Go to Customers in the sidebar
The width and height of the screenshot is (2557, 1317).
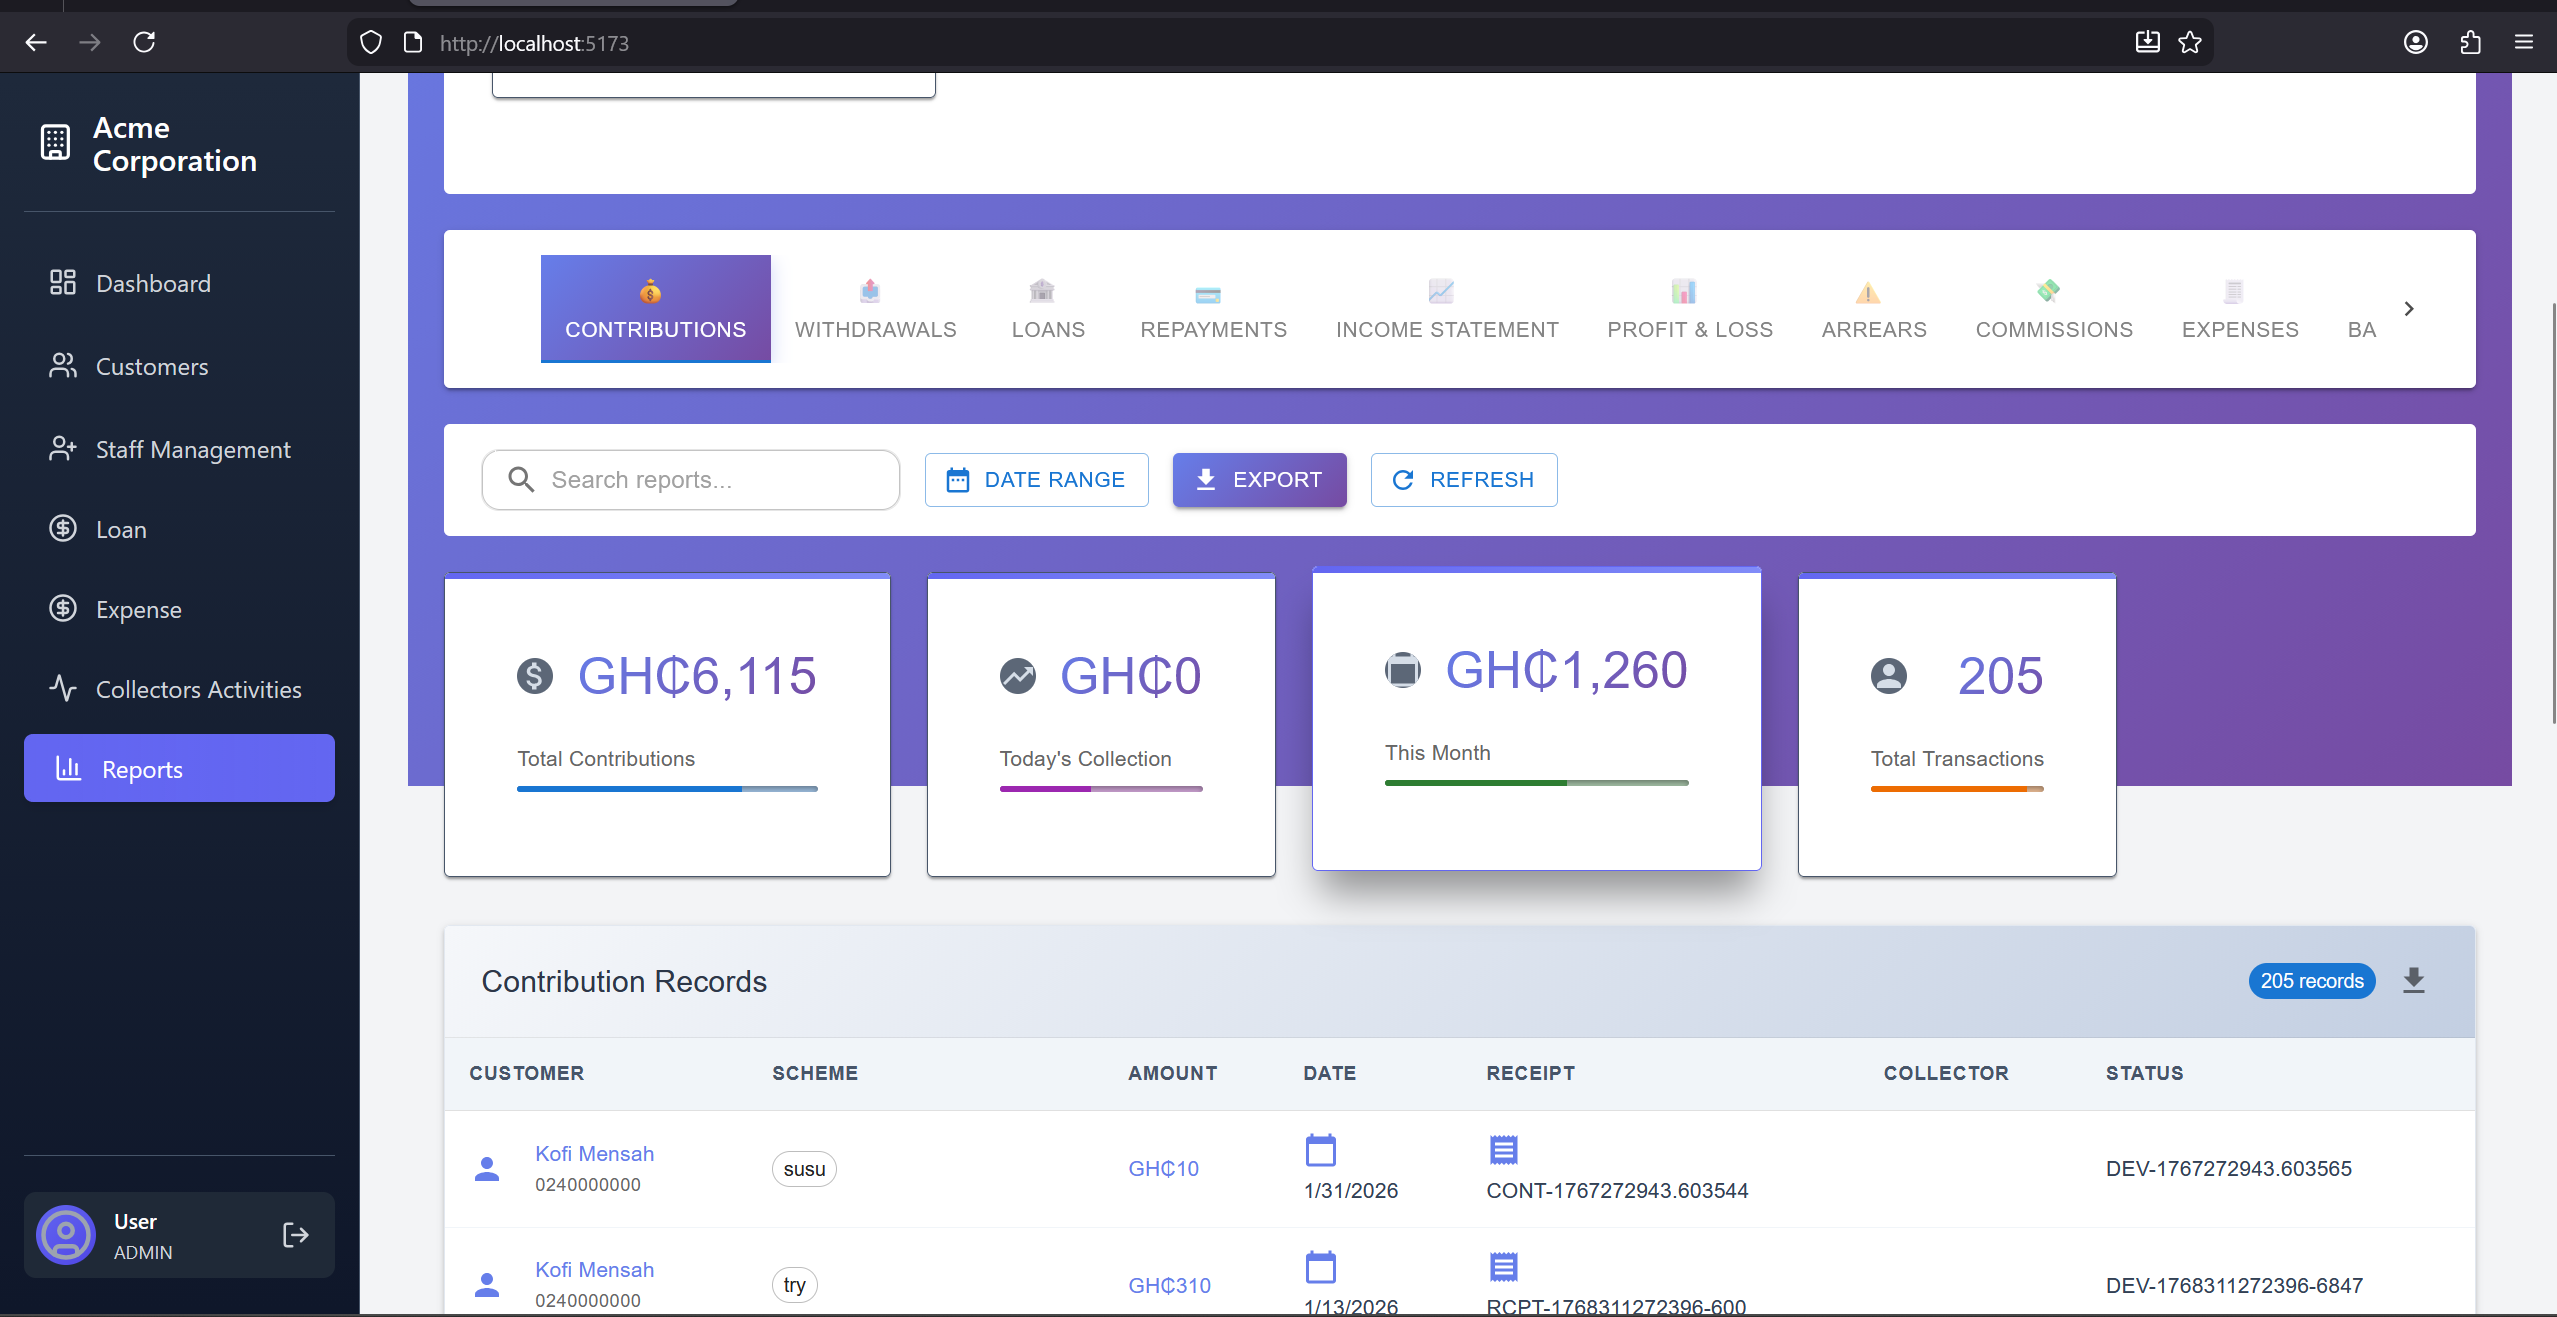click(x=152, y=367)
